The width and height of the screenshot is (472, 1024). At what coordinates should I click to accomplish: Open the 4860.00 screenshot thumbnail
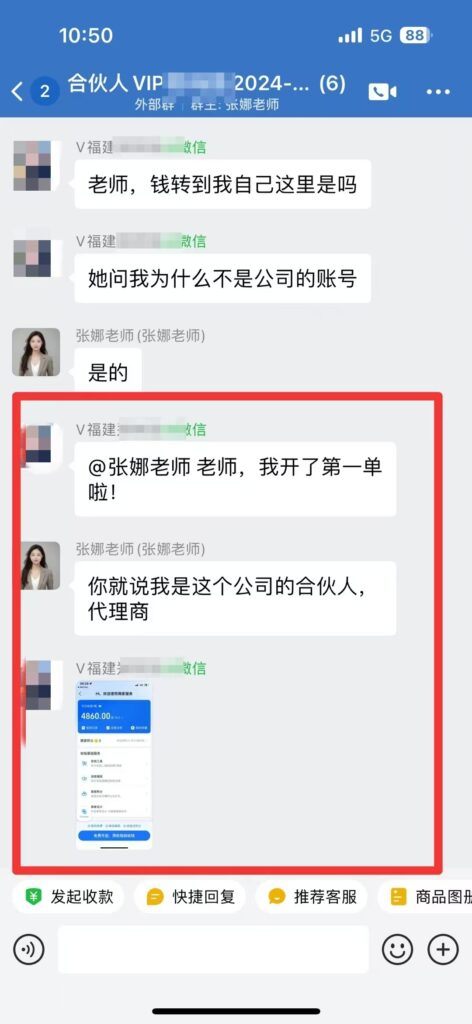point(114,765)
